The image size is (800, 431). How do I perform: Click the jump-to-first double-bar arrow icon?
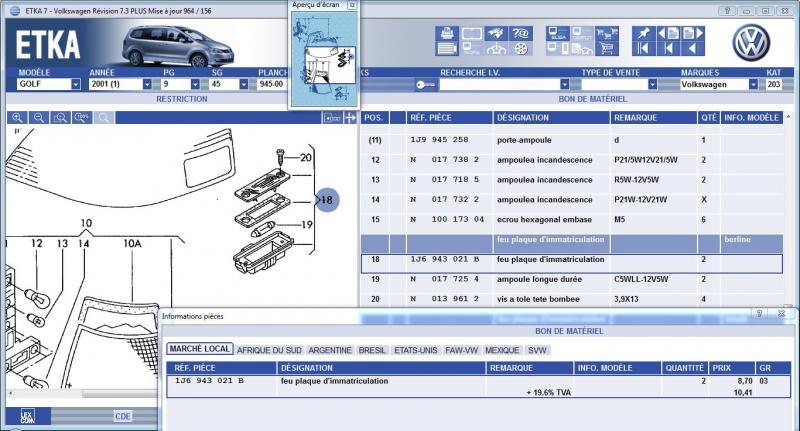(644, 48)
